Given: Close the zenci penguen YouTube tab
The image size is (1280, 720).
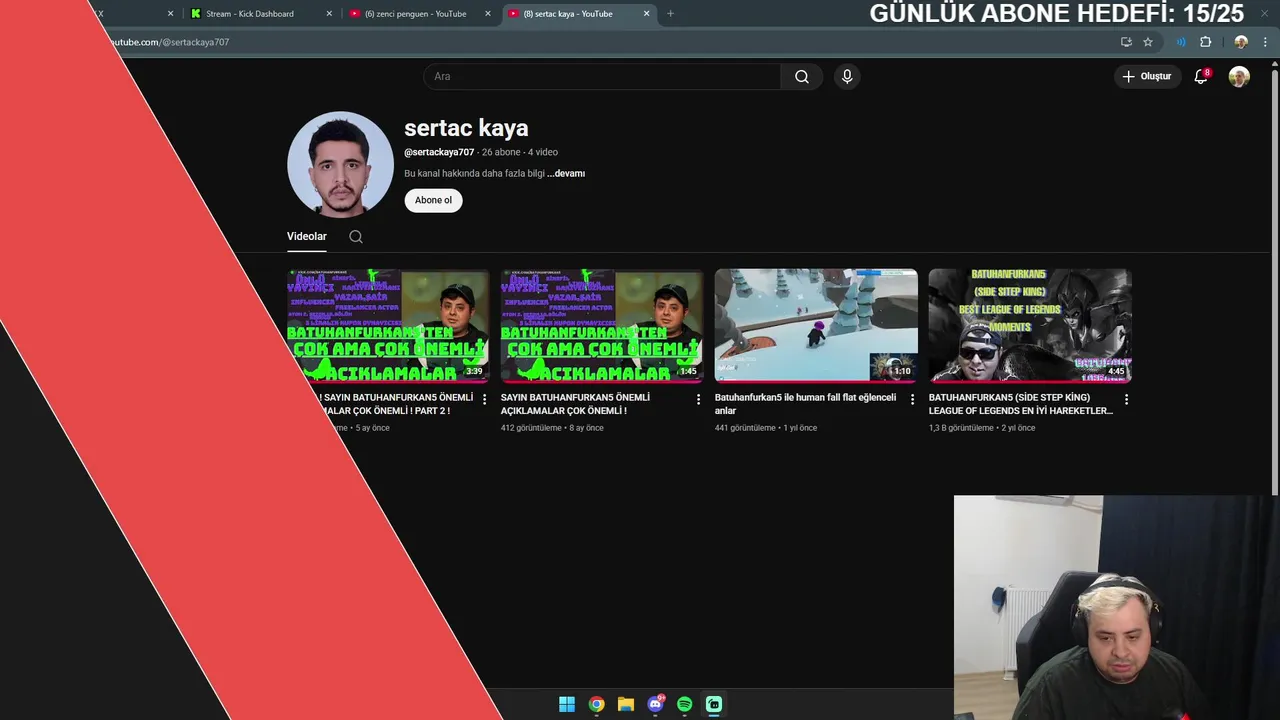Looking at the screenshot, I should click(488, 14).
